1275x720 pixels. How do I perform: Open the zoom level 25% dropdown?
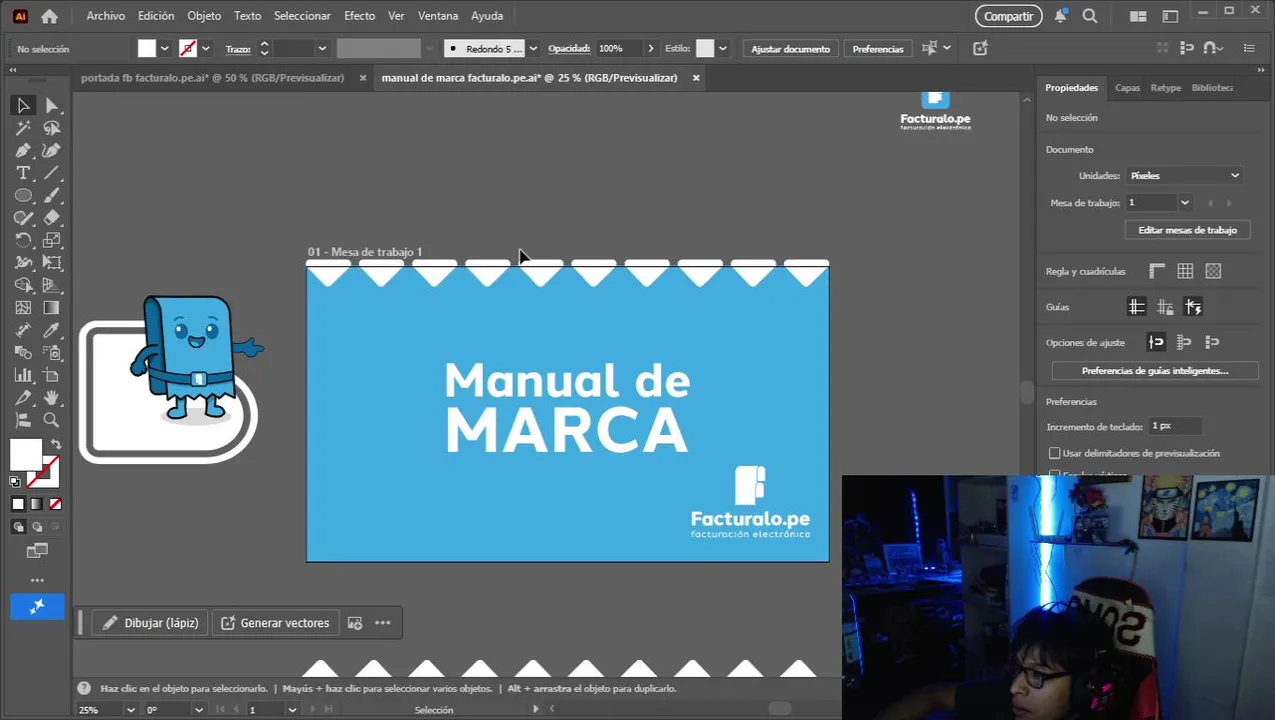point(130,710)
